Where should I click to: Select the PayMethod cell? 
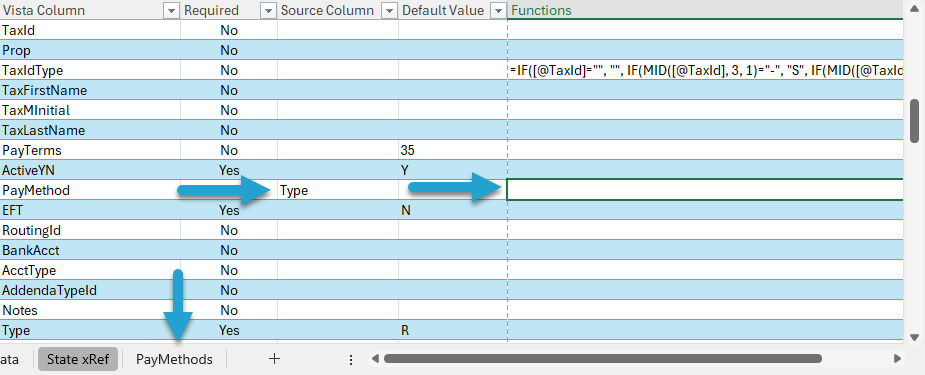(x=90, y=190)
